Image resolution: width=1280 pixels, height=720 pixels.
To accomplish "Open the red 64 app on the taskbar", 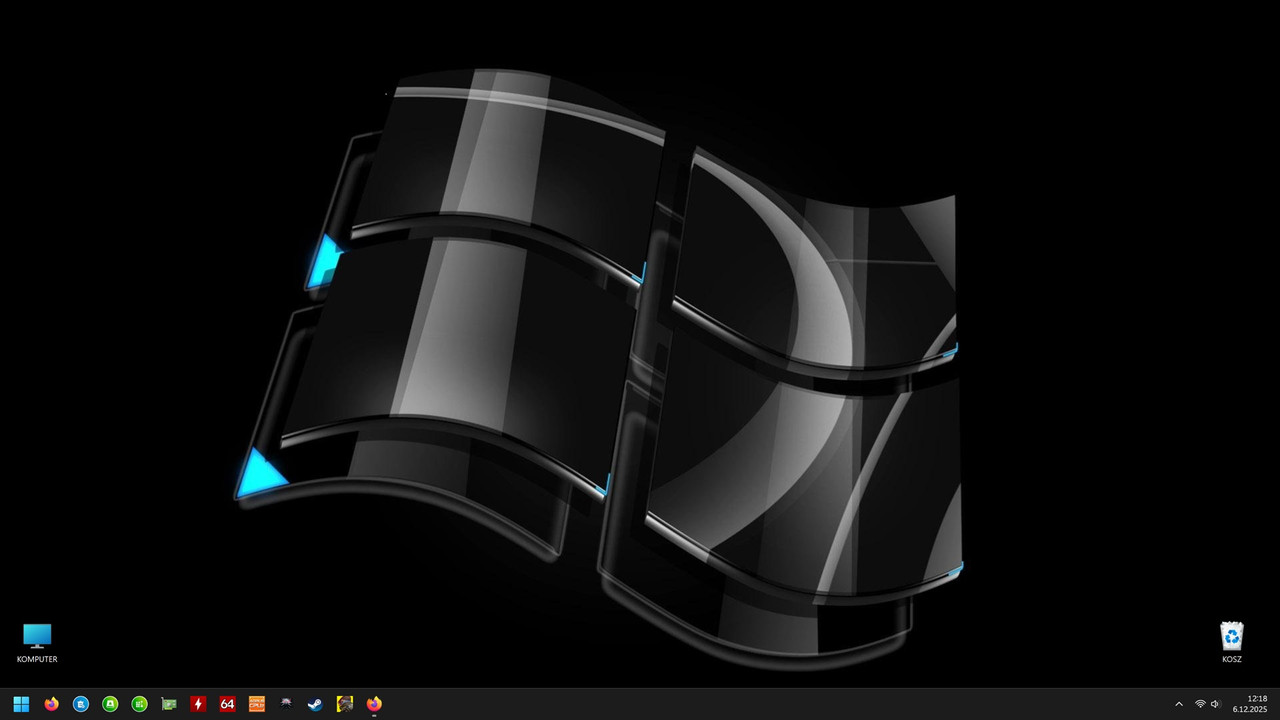I will (x=227, y=704).
